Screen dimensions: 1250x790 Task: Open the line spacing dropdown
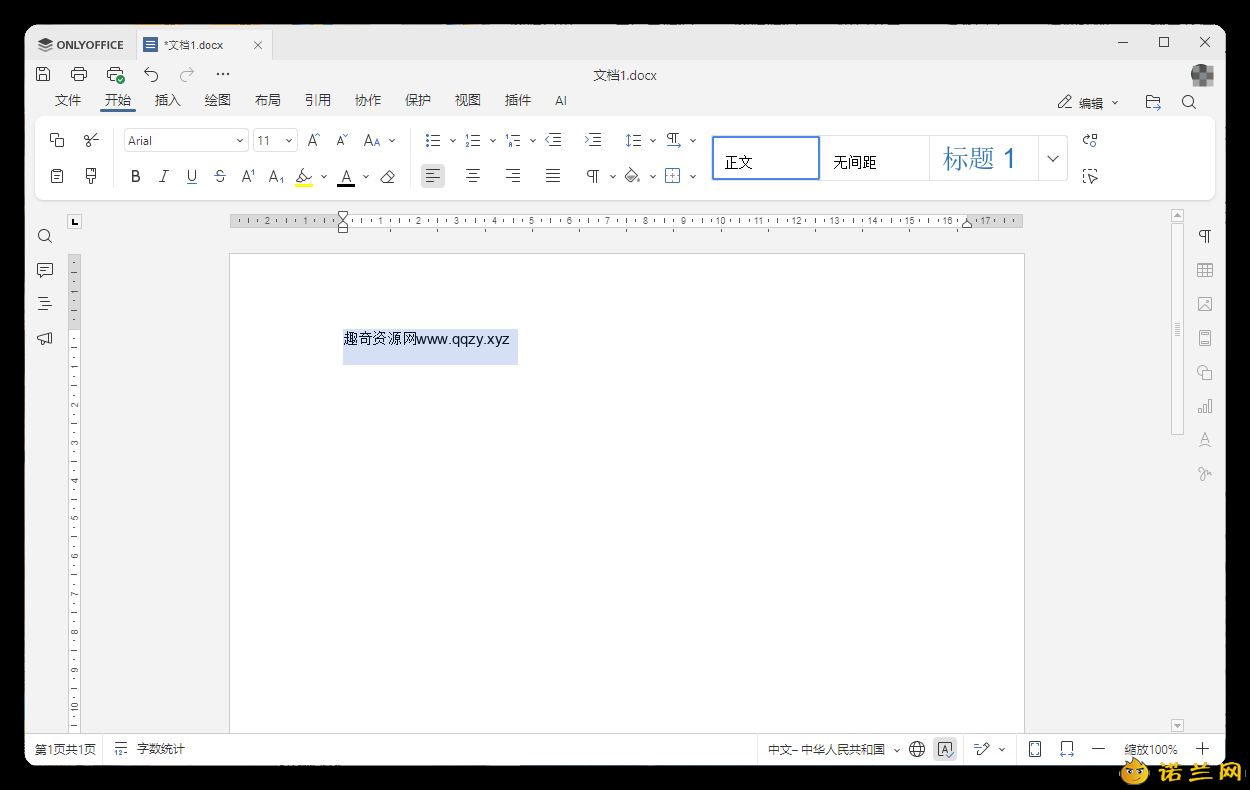pos(640,140)
